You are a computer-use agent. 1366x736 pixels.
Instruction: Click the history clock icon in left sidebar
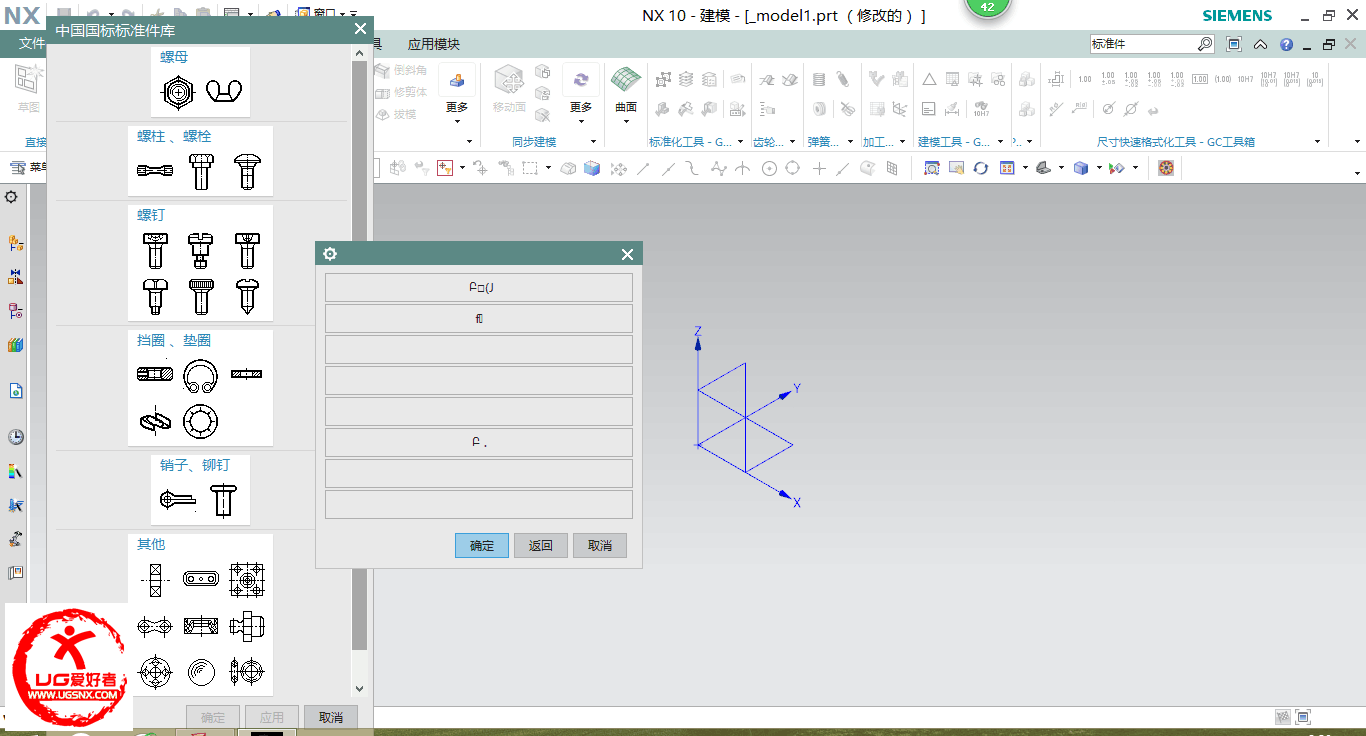tap(16, 437)
